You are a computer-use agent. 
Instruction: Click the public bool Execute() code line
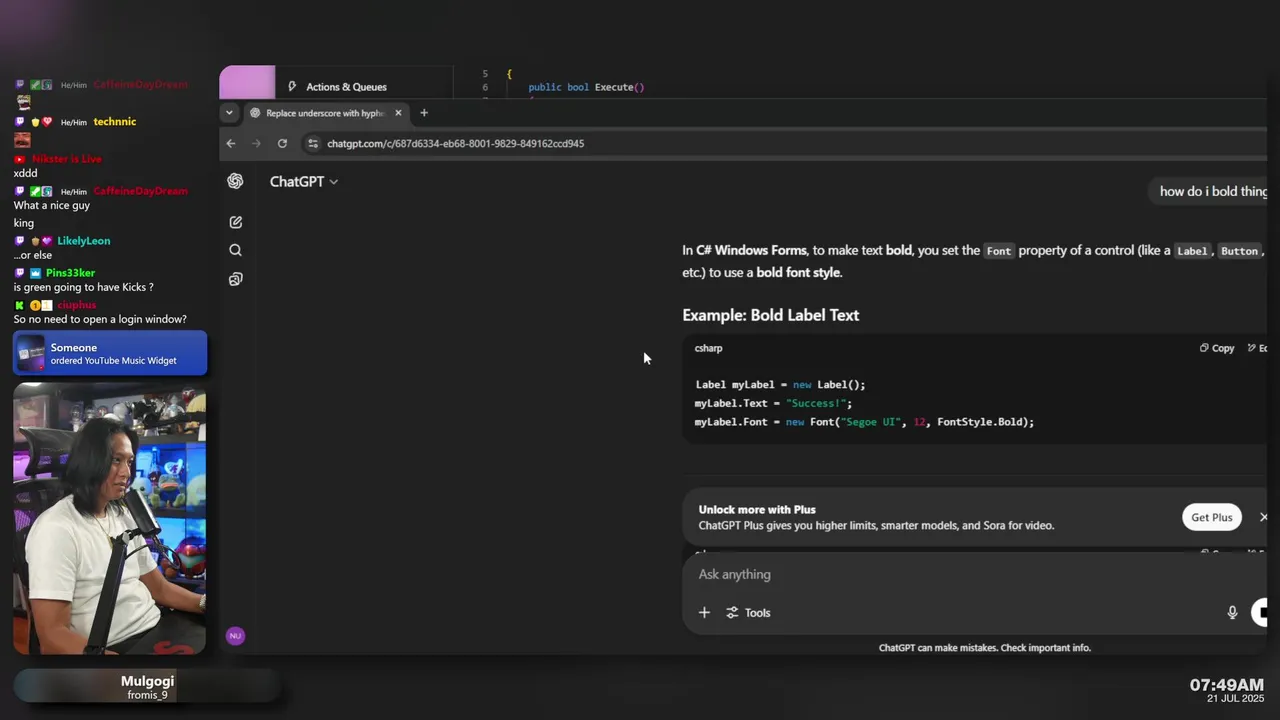tap(586, 87)
